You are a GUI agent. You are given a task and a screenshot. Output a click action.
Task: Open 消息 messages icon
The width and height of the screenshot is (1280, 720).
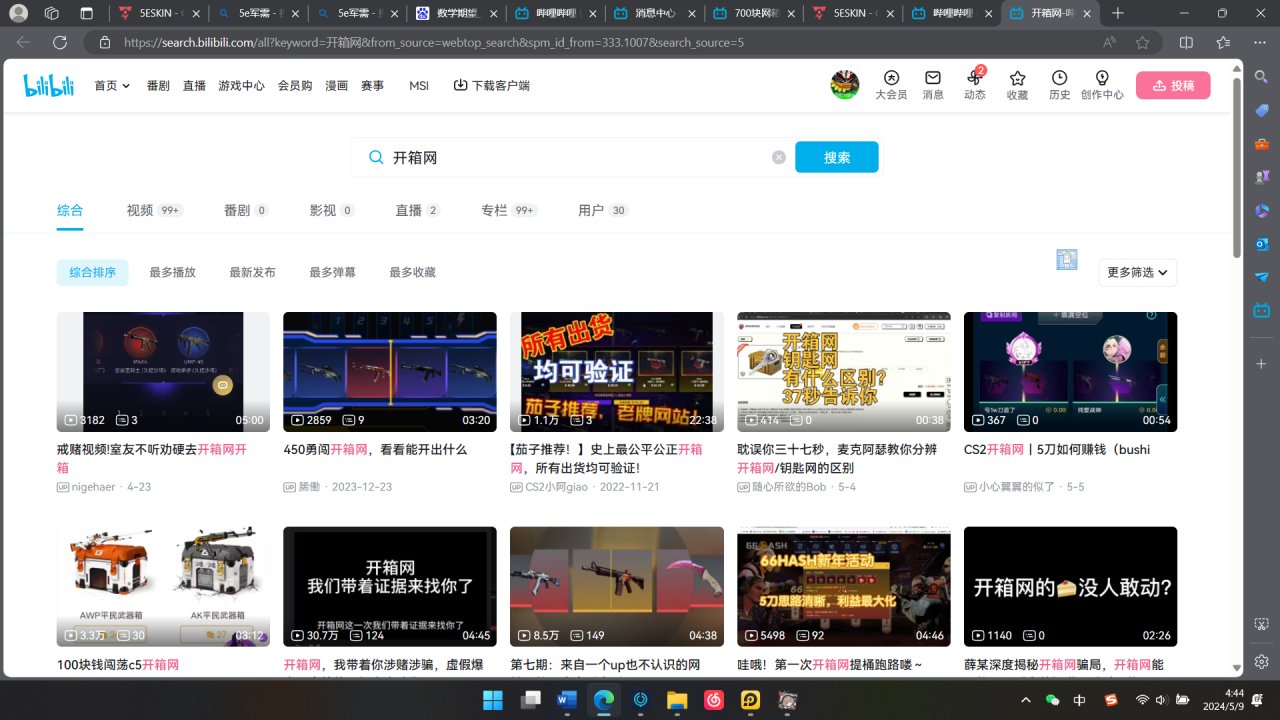click(933, 85)
